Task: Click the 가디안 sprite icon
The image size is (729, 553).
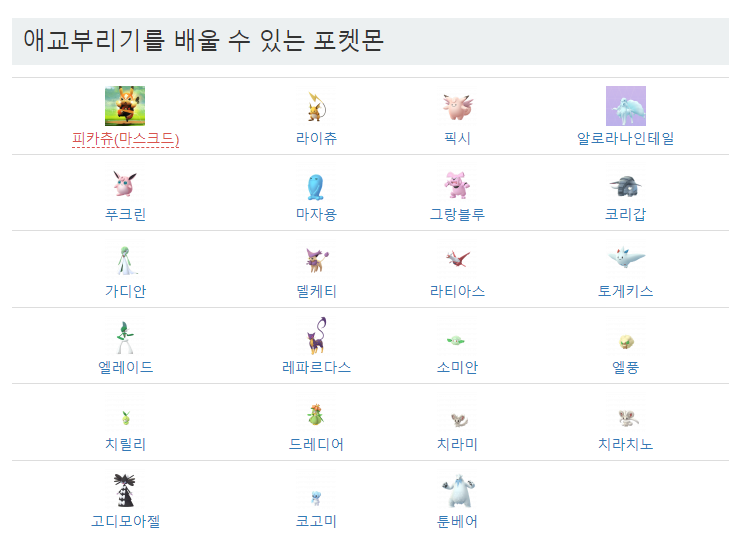Action: click(x=126, y=261)
